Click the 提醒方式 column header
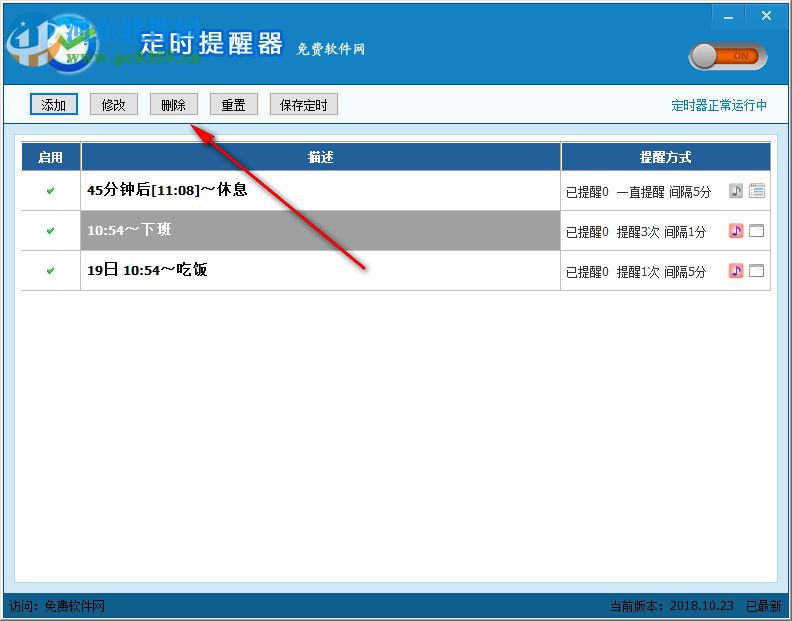792x621 pixels. (x=666, y=157)
